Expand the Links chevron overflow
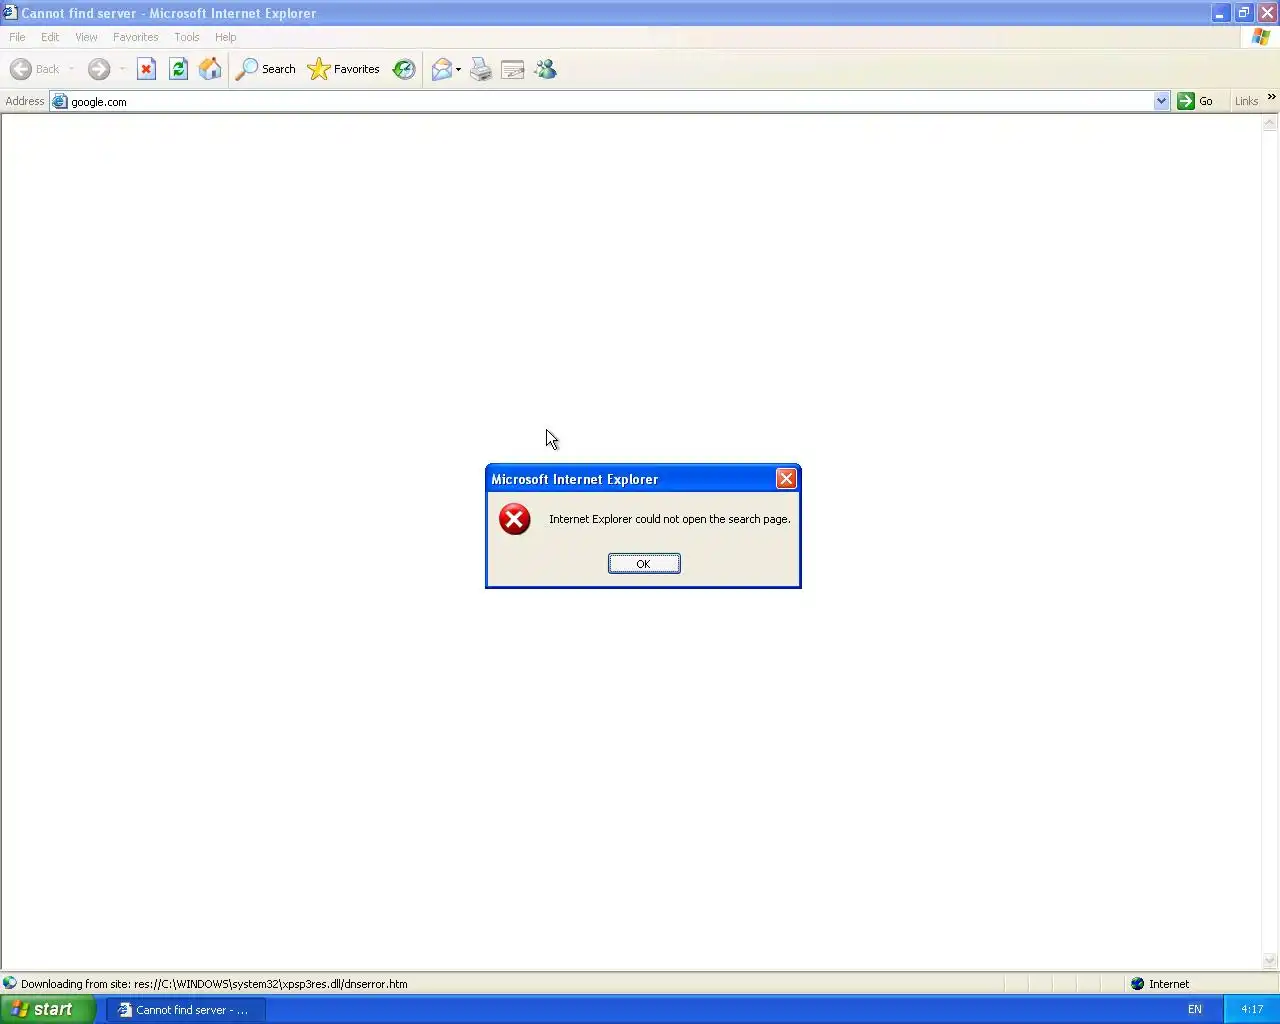Image resolution: width=1280 pixels, height=1024 pixels. point(1271,97)
